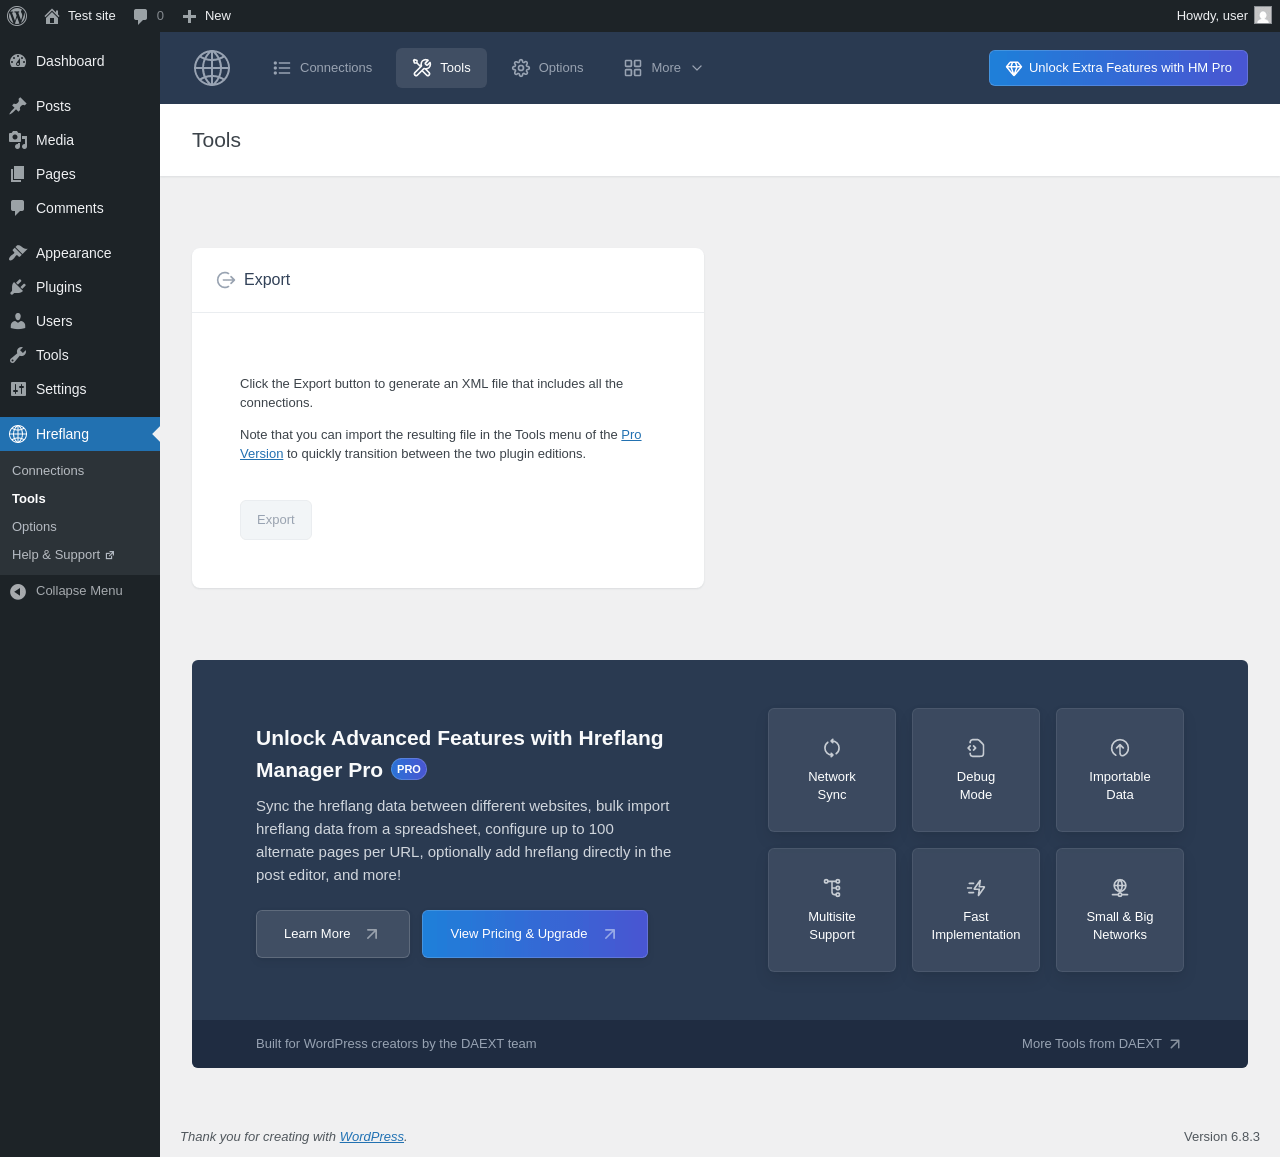Click the Comments speech bubble sidebar icon
Image resolution: width=1280 pixels, height=1157 pixels.
click(18, 208)
